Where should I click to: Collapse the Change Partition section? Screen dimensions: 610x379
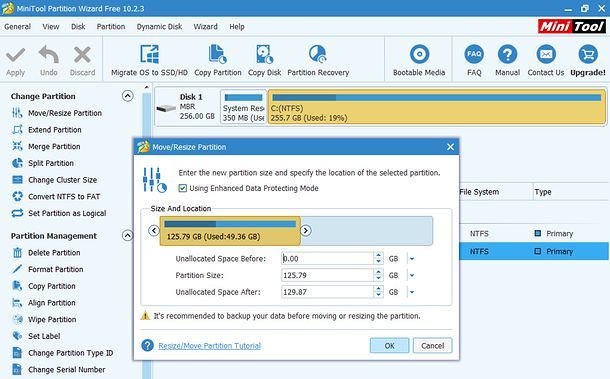pos(128,96)
